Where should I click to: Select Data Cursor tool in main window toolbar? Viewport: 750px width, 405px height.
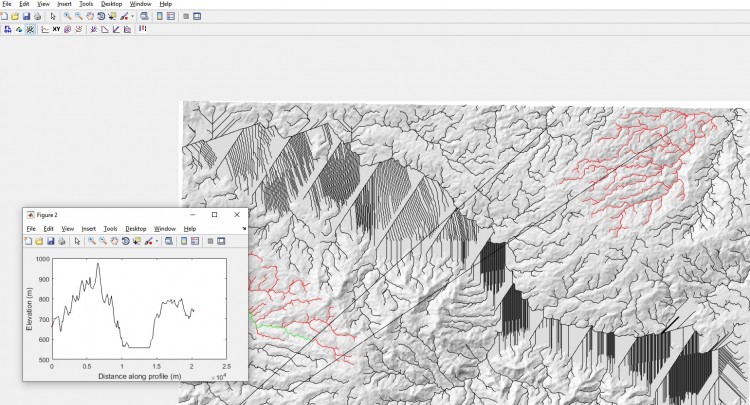112,16
